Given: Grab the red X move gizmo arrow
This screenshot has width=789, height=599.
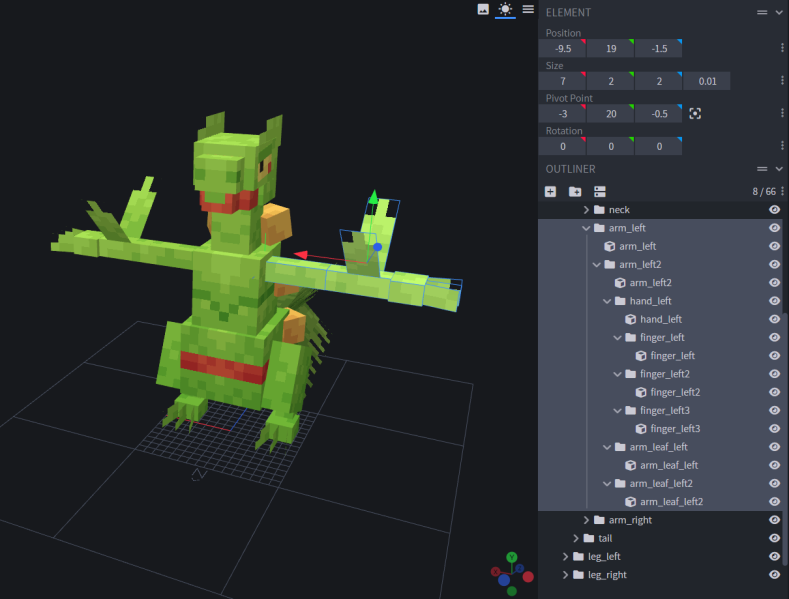Looking at the screenshot, I should coord(301,255).
